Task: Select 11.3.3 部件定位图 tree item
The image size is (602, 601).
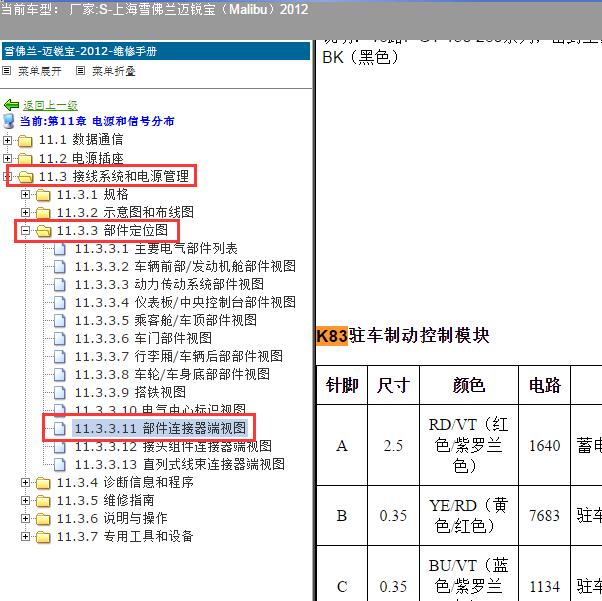Action: coord(112,230)
